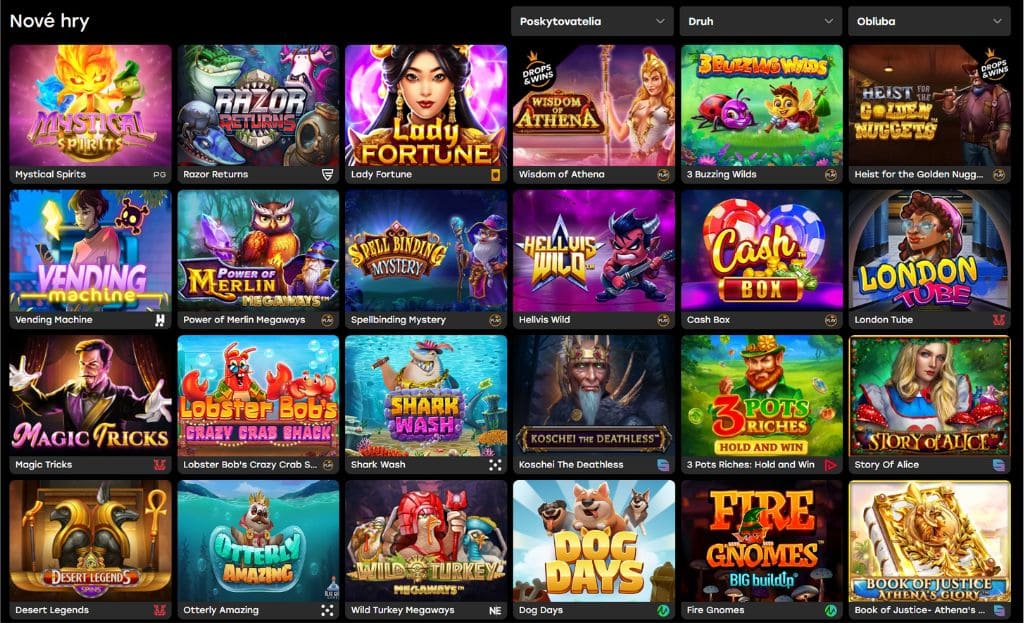Viewport: 1024px width, 623px height.
Task: Launch the Cash Box game tile
Action: [761, 251]
